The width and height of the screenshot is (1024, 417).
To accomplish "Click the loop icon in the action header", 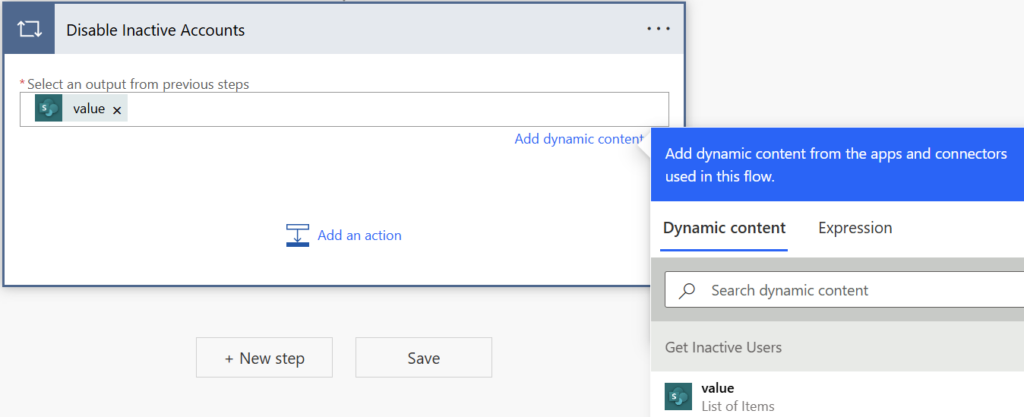I will [x=28, y=29].
